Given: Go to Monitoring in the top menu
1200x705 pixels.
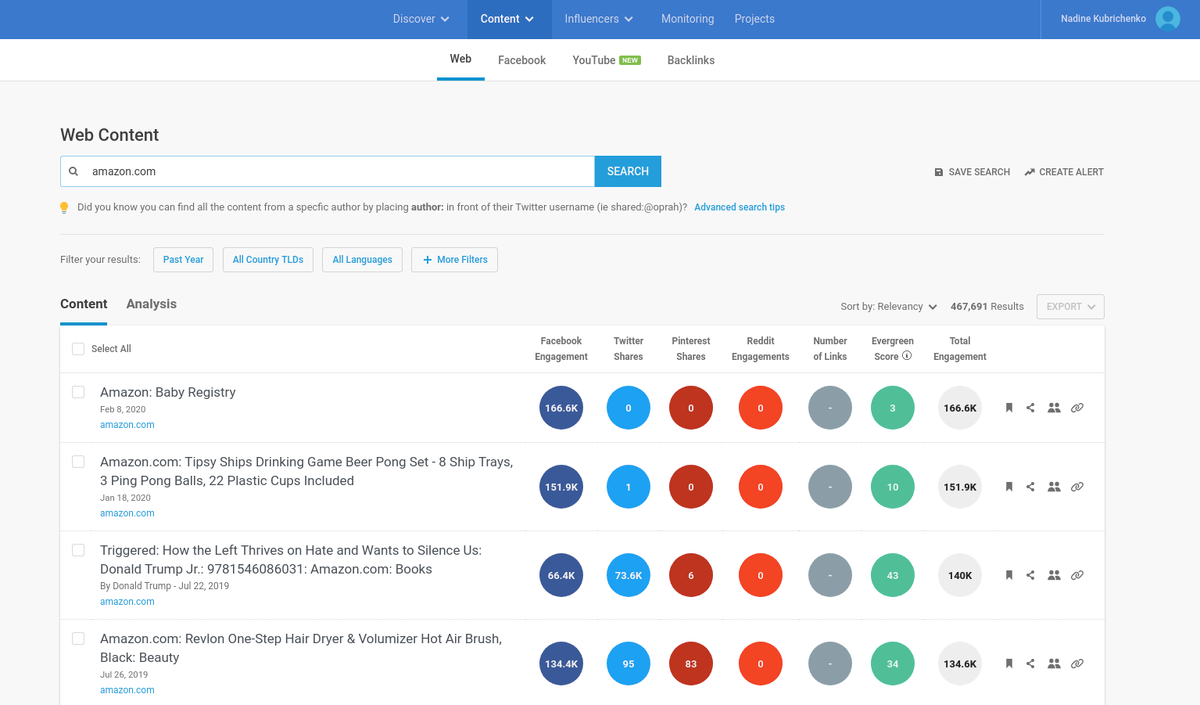Looking at the screenshot, I should pos(687,19).
